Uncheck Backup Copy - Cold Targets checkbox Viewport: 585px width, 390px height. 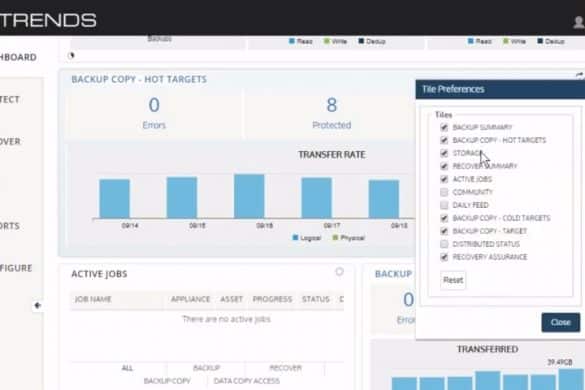pos(444,218)
